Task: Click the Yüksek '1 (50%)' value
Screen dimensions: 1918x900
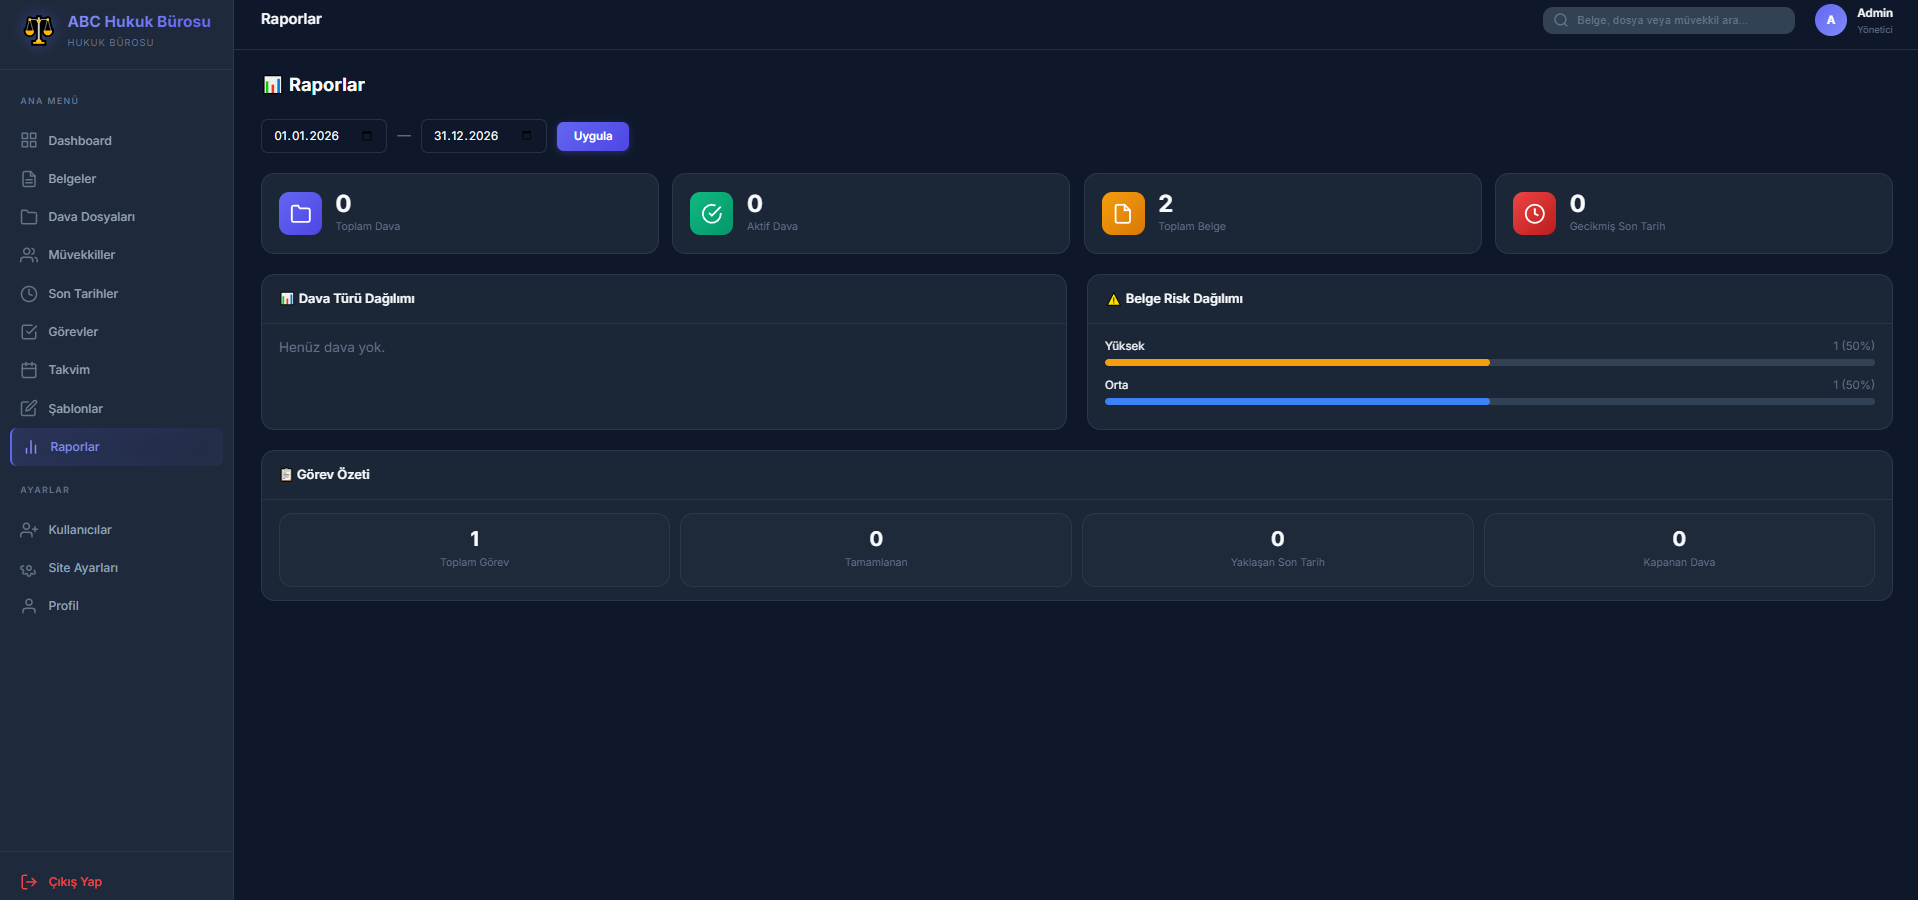Action: tap(1854, 346)
